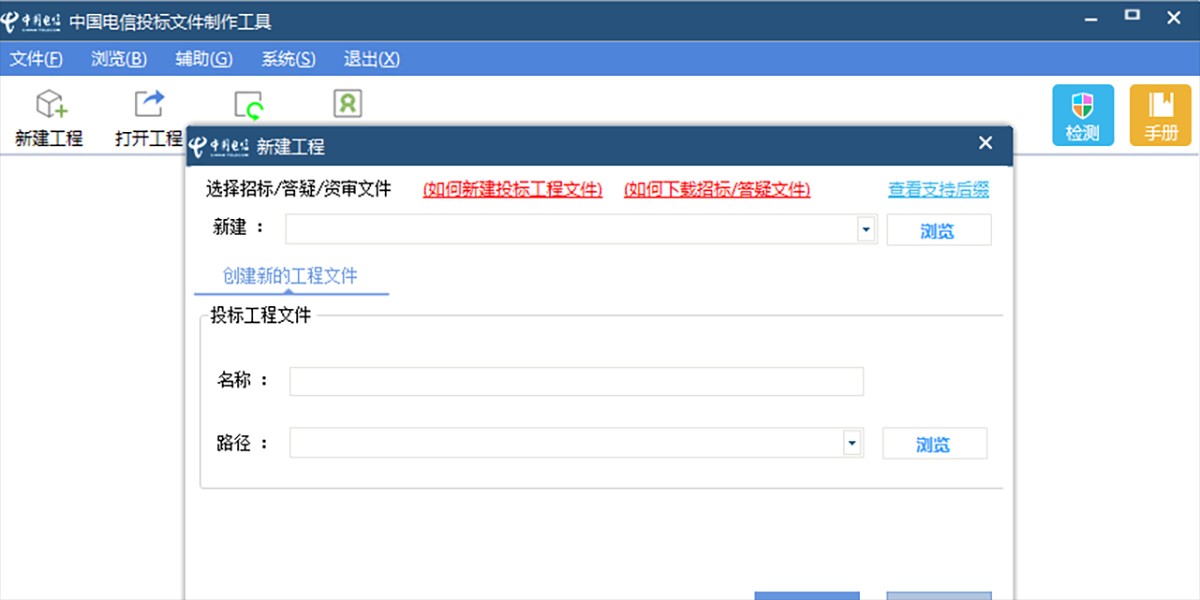
Task: Switch to the 创建新的工程文件 tab
Action: click(290, 276)
